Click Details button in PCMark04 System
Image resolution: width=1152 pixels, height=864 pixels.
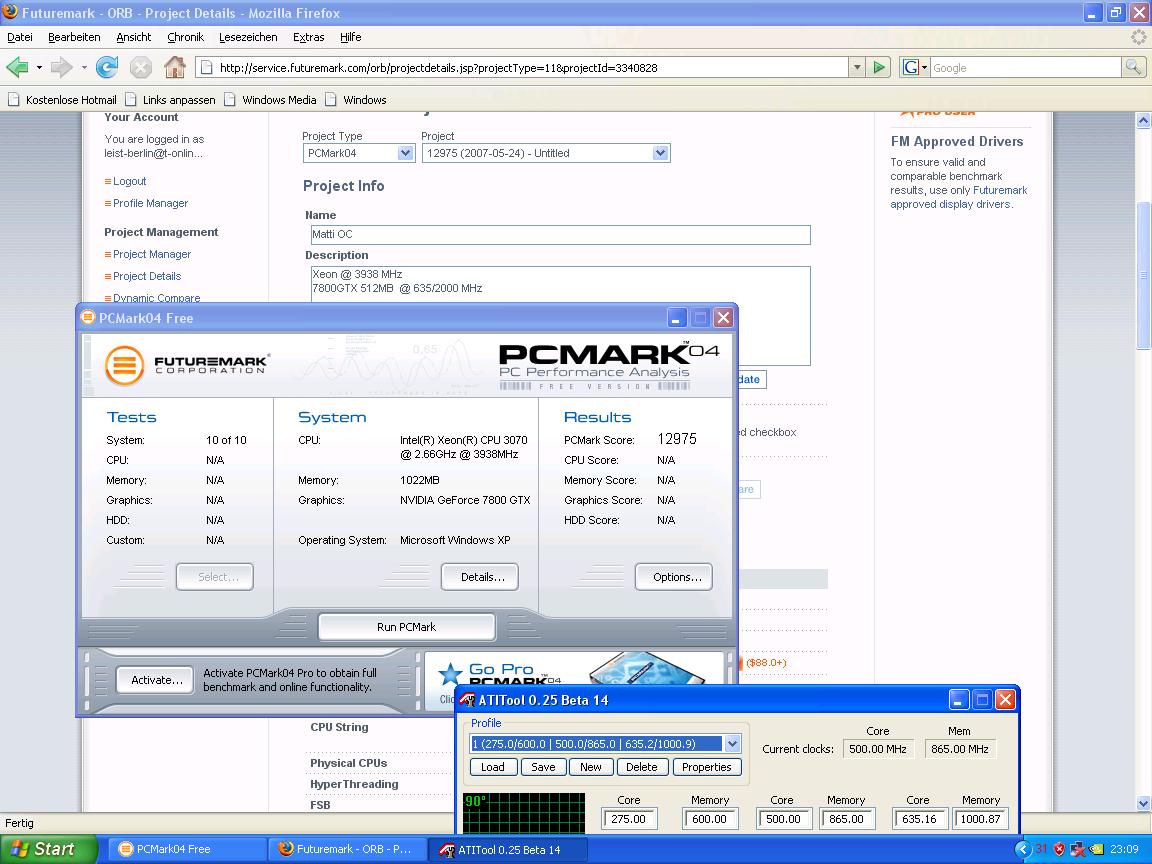480,577
